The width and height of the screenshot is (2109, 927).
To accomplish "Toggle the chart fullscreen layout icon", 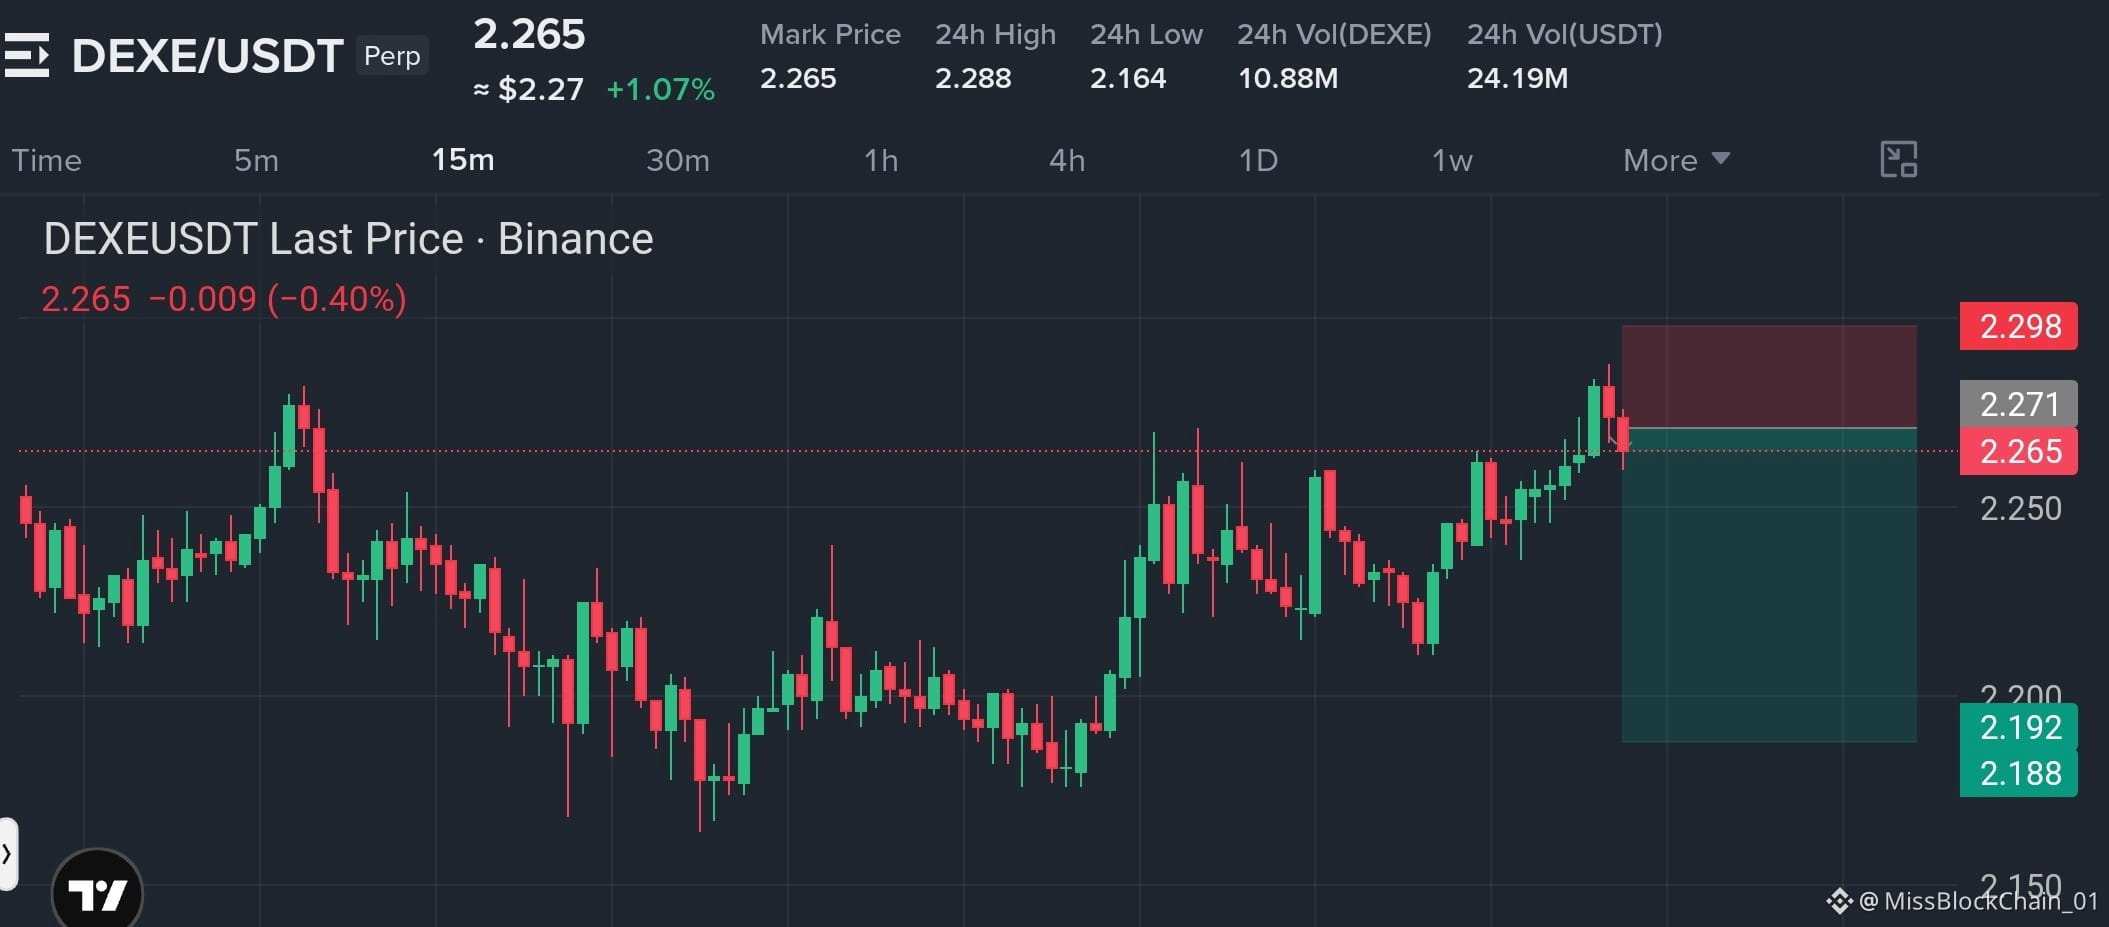I will click(x=1898, y=160).
